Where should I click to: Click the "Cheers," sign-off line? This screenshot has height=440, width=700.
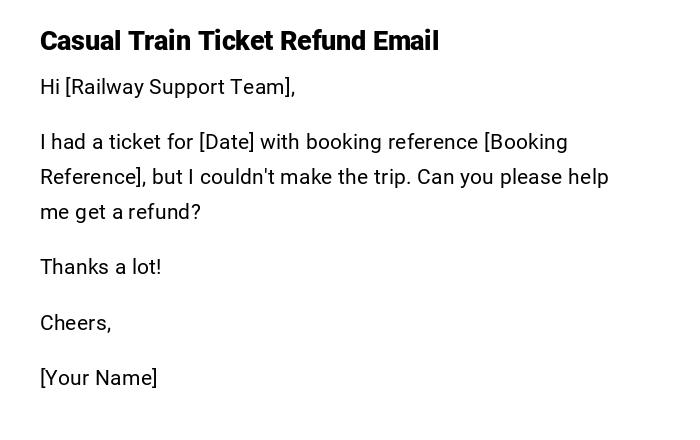pos(75,323)
